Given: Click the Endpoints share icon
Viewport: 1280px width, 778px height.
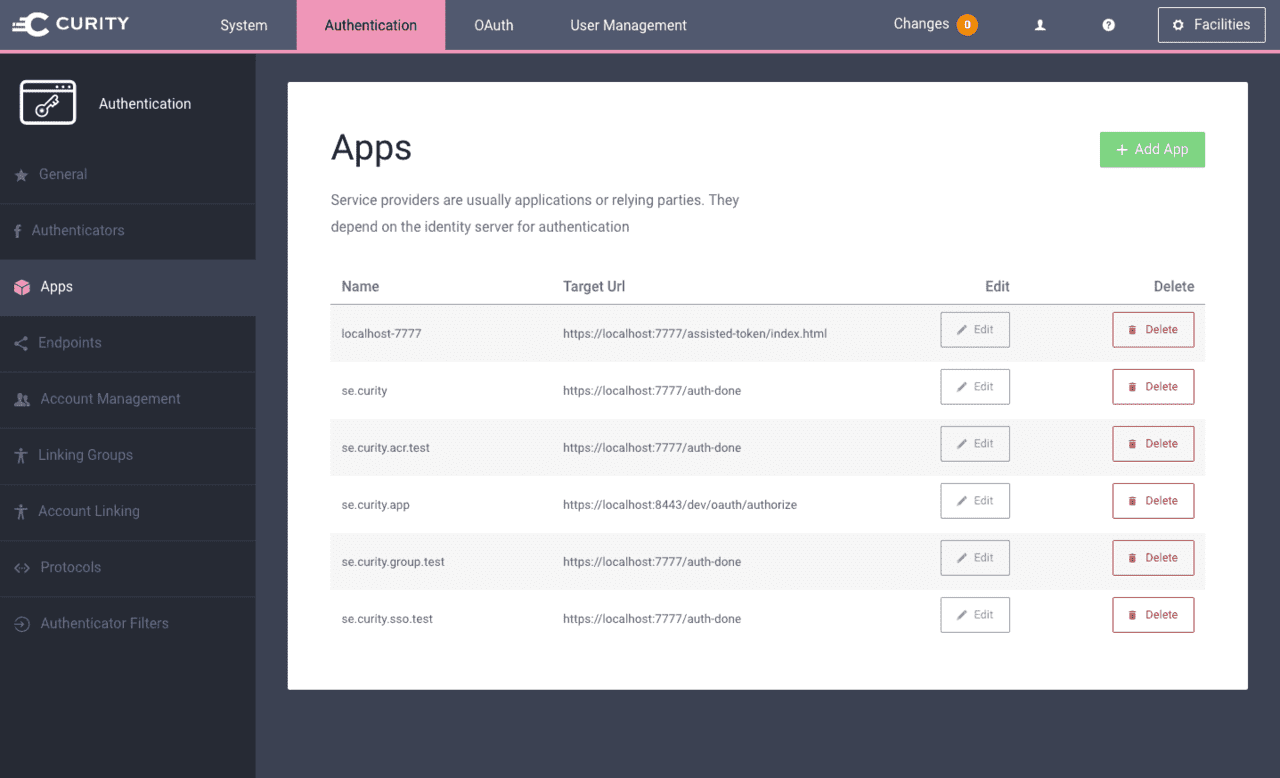Looking at the screenshot, I should [21, 343].
